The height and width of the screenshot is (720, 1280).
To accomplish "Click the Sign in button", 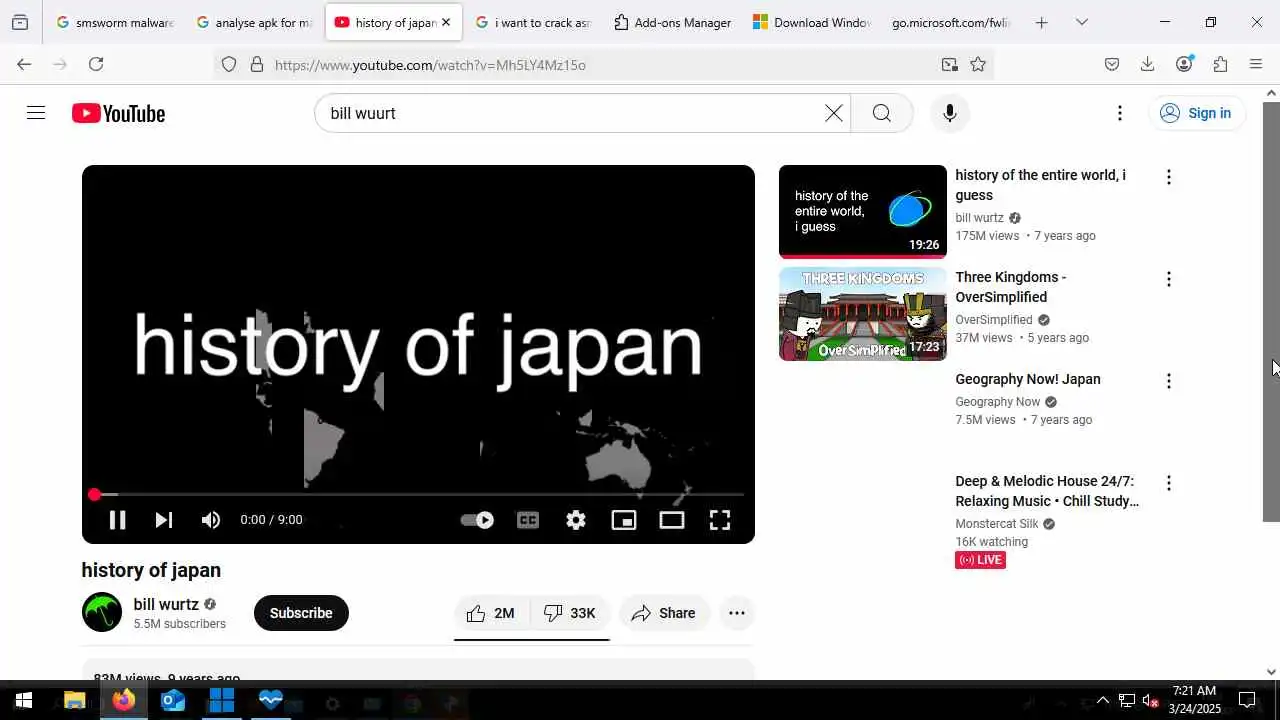I will click(1196, 113).
